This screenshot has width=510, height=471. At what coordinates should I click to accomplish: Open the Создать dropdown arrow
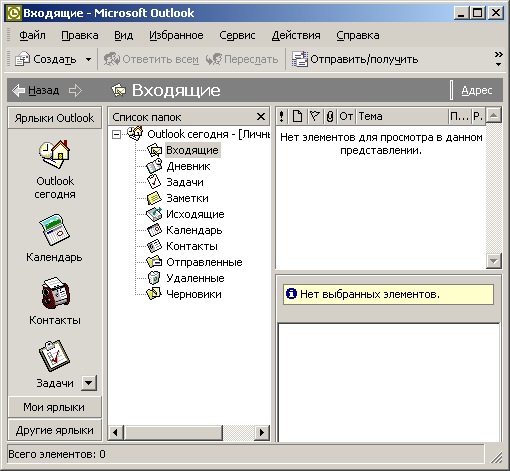(x=88, y=60)
